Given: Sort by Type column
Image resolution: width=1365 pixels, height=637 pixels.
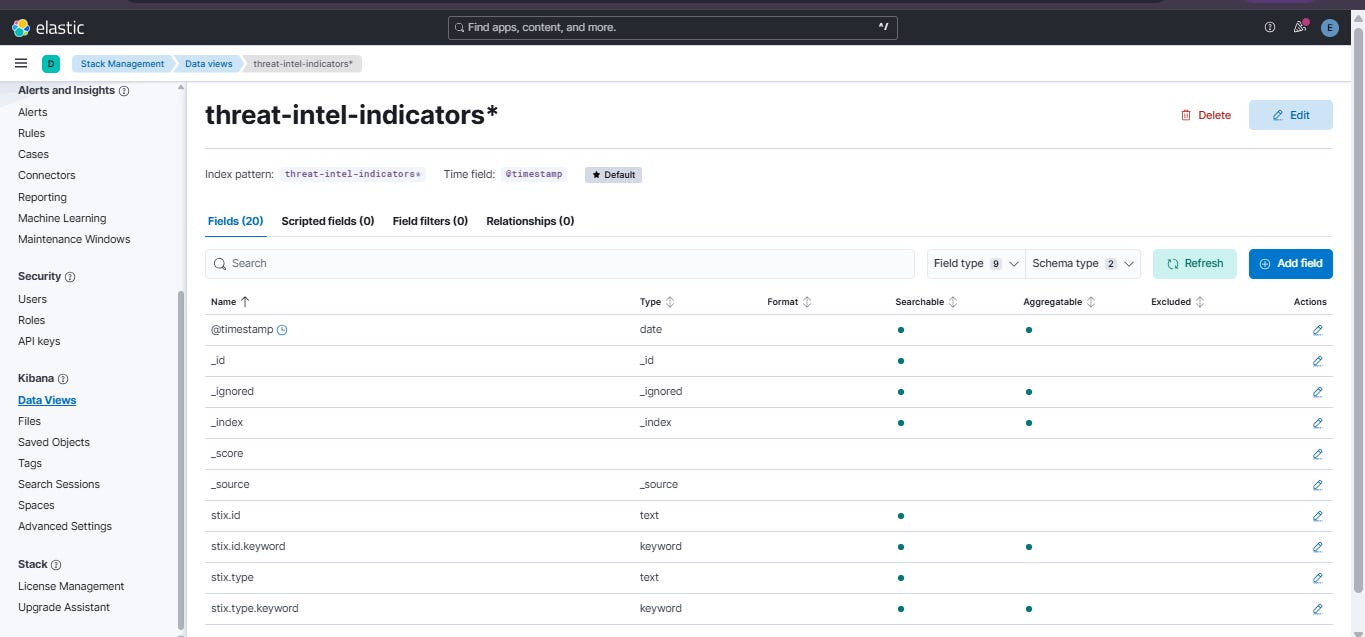Looking at the screenshot, I should point(657,302).
